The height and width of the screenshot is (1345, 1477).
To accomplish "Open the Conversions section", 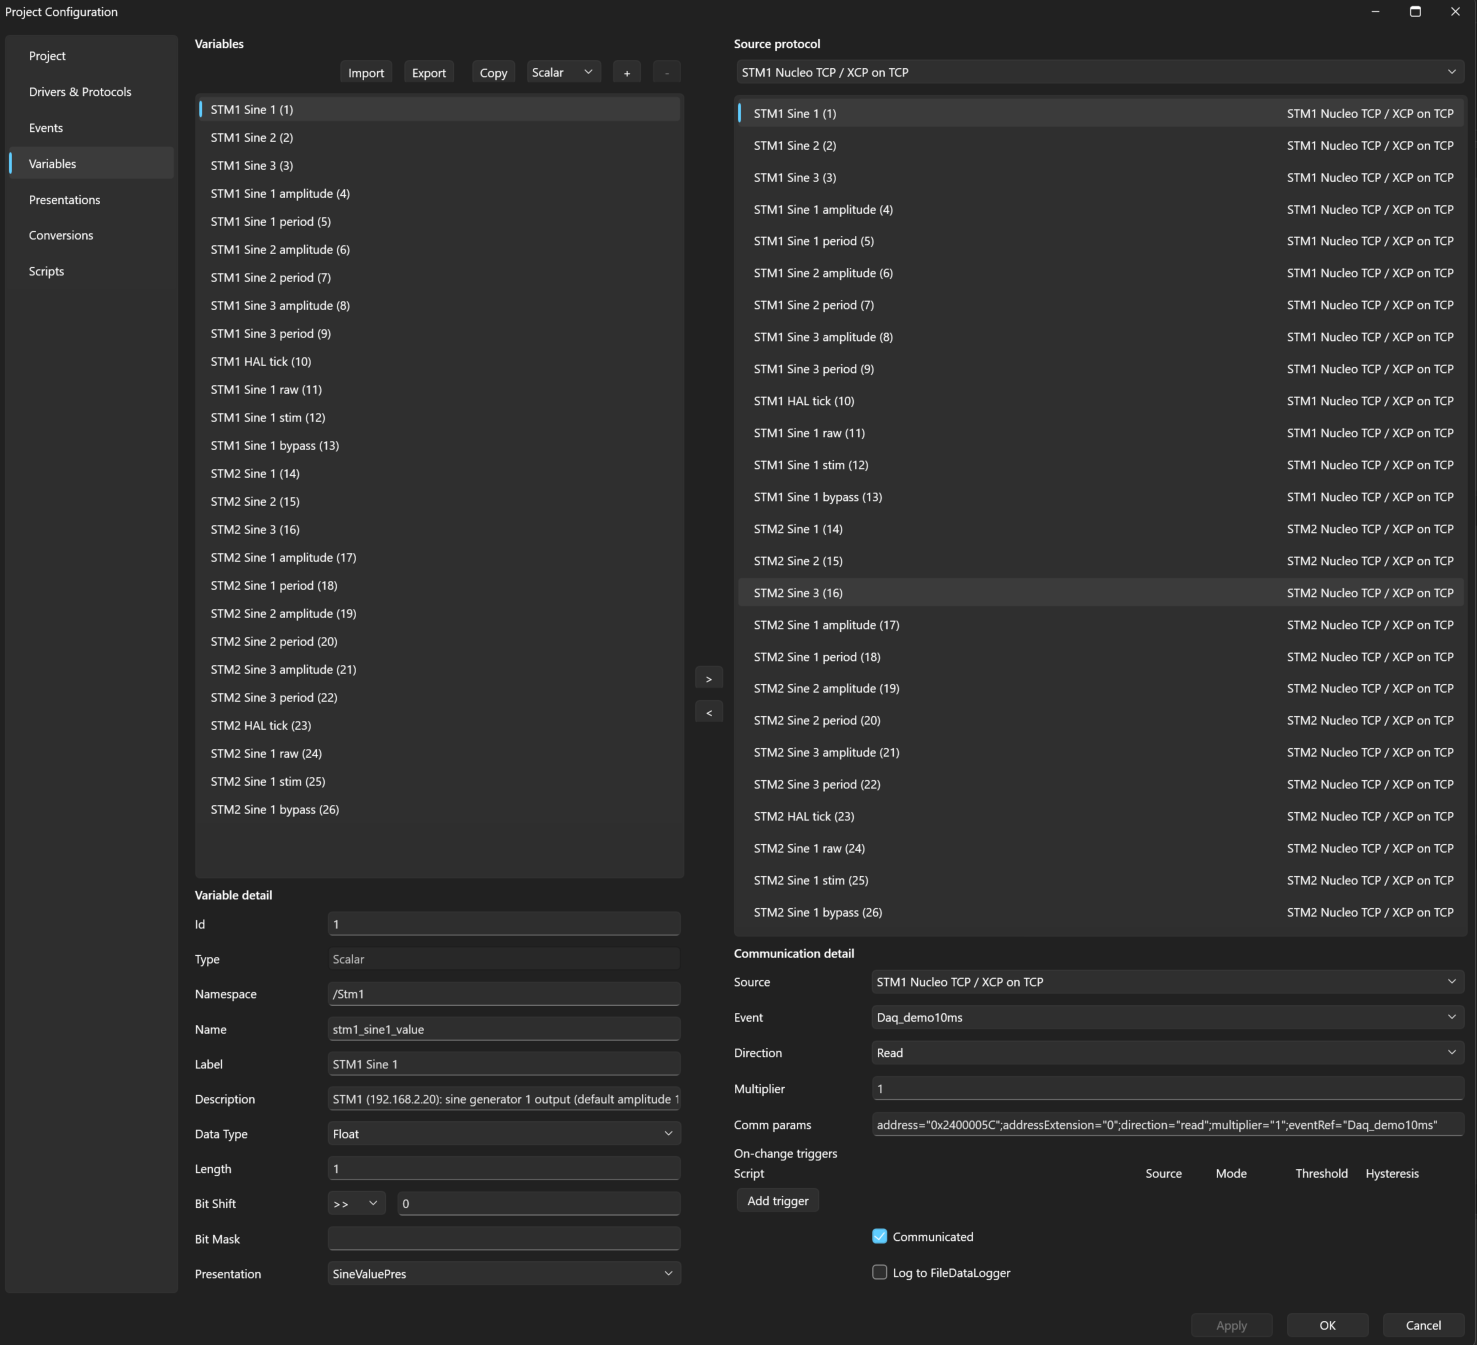I will [92, 236].
